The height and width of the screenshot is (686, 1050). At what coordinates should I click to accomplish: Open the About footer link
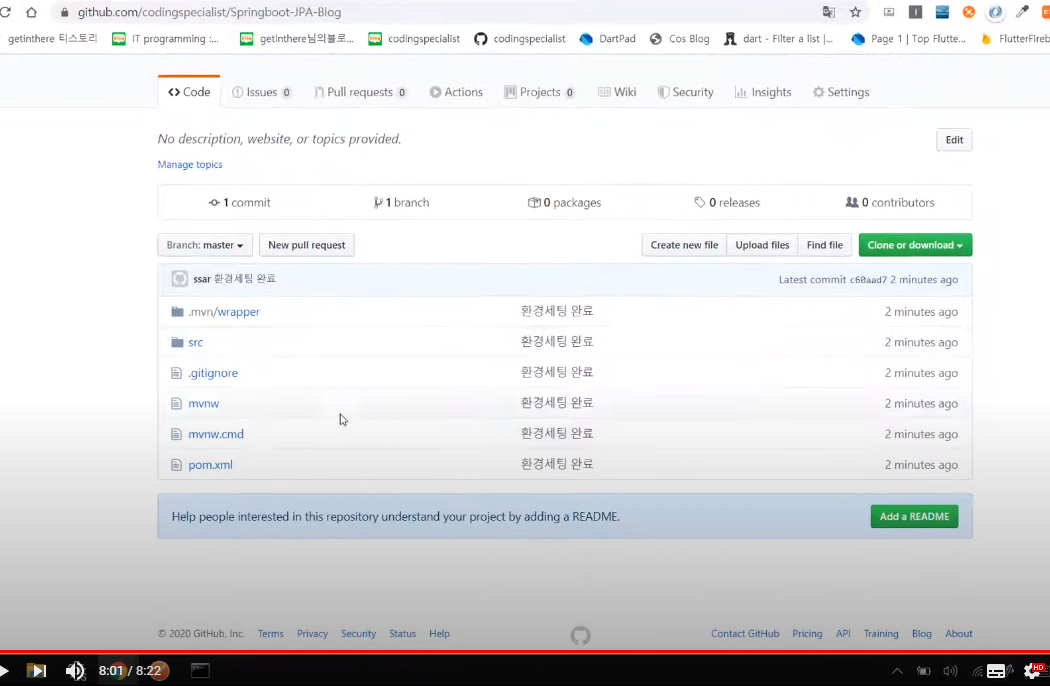tap(958, 634)
